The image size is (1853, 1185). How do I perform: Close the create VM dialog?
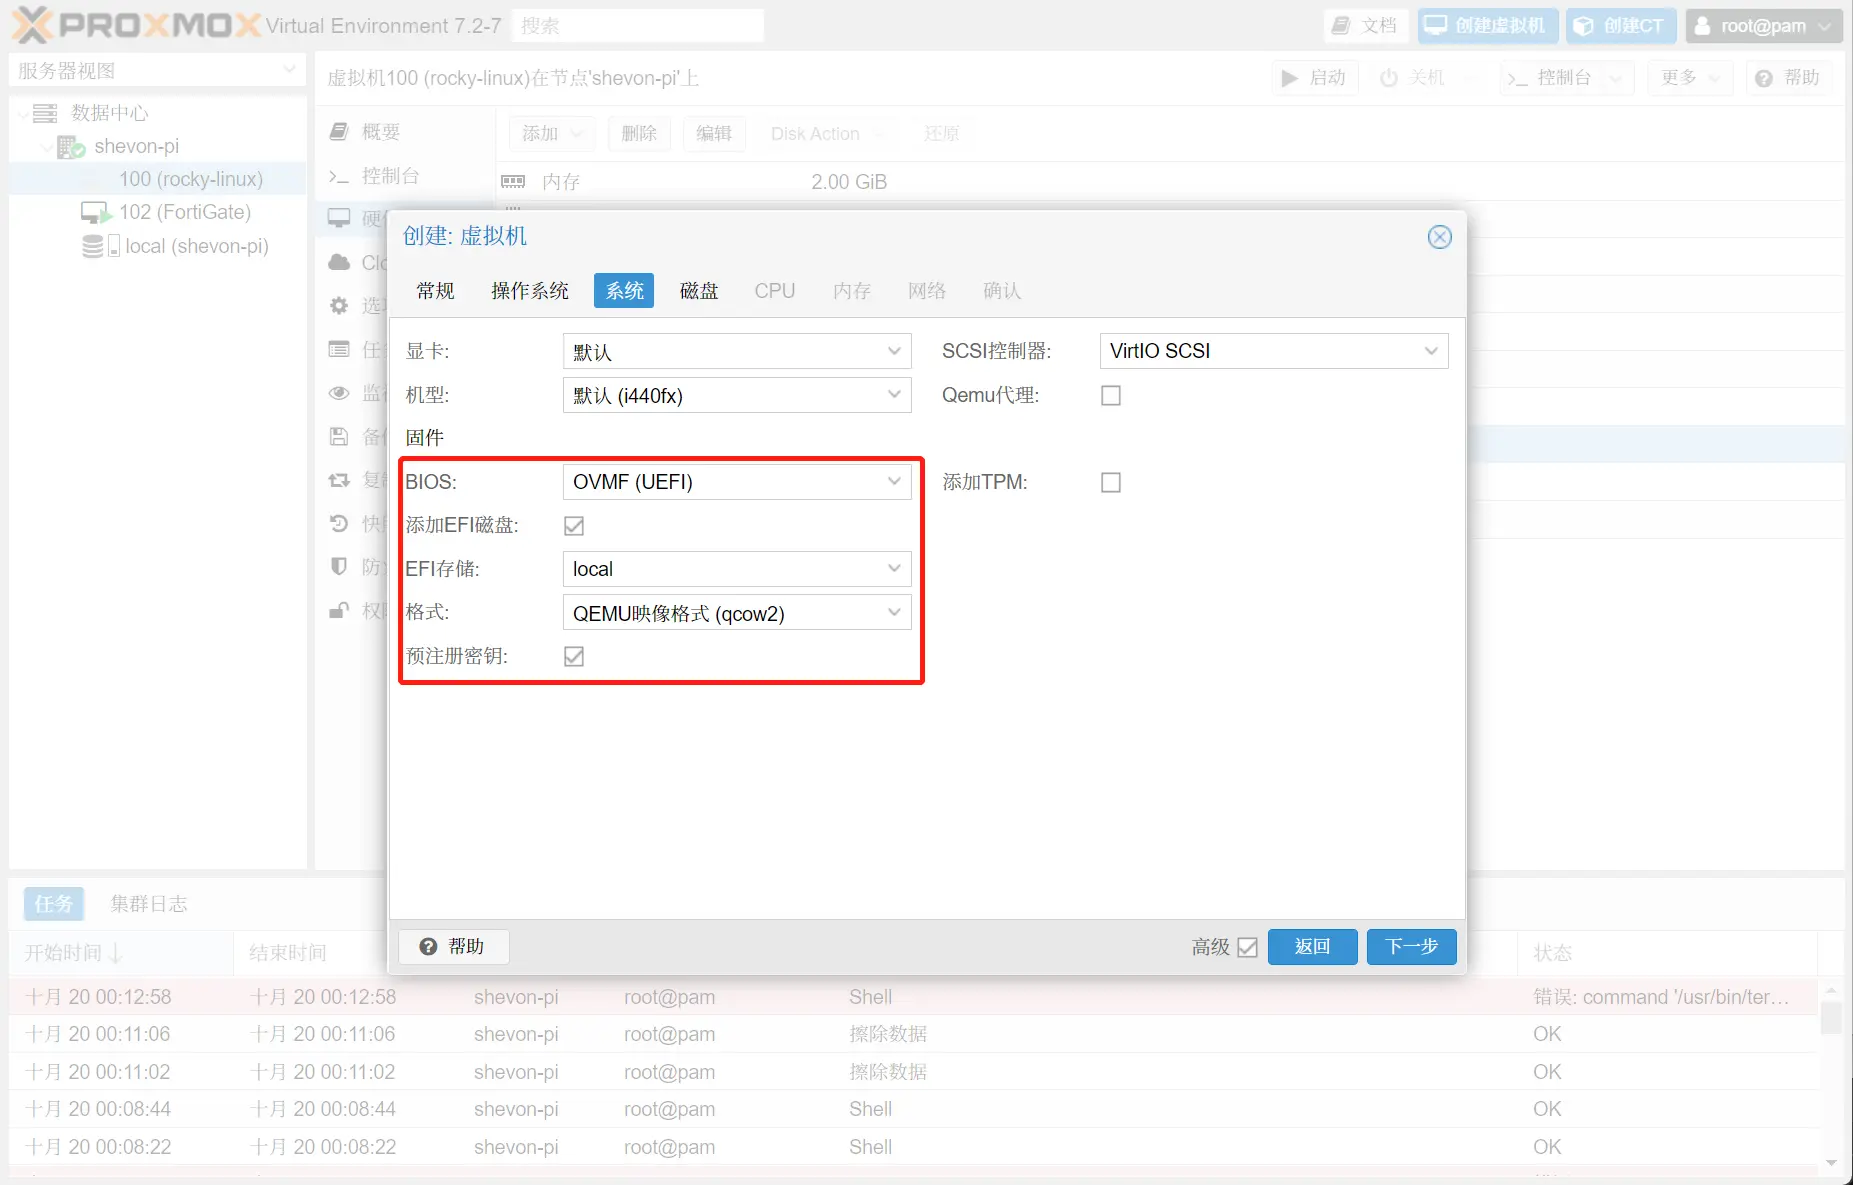tap(1439, 237)
